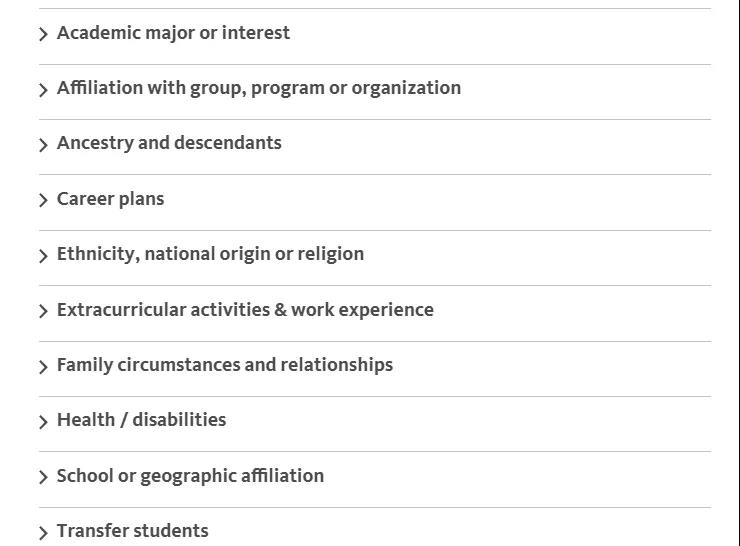Click the arrow next to Affiliation with group

coord(43,90)
